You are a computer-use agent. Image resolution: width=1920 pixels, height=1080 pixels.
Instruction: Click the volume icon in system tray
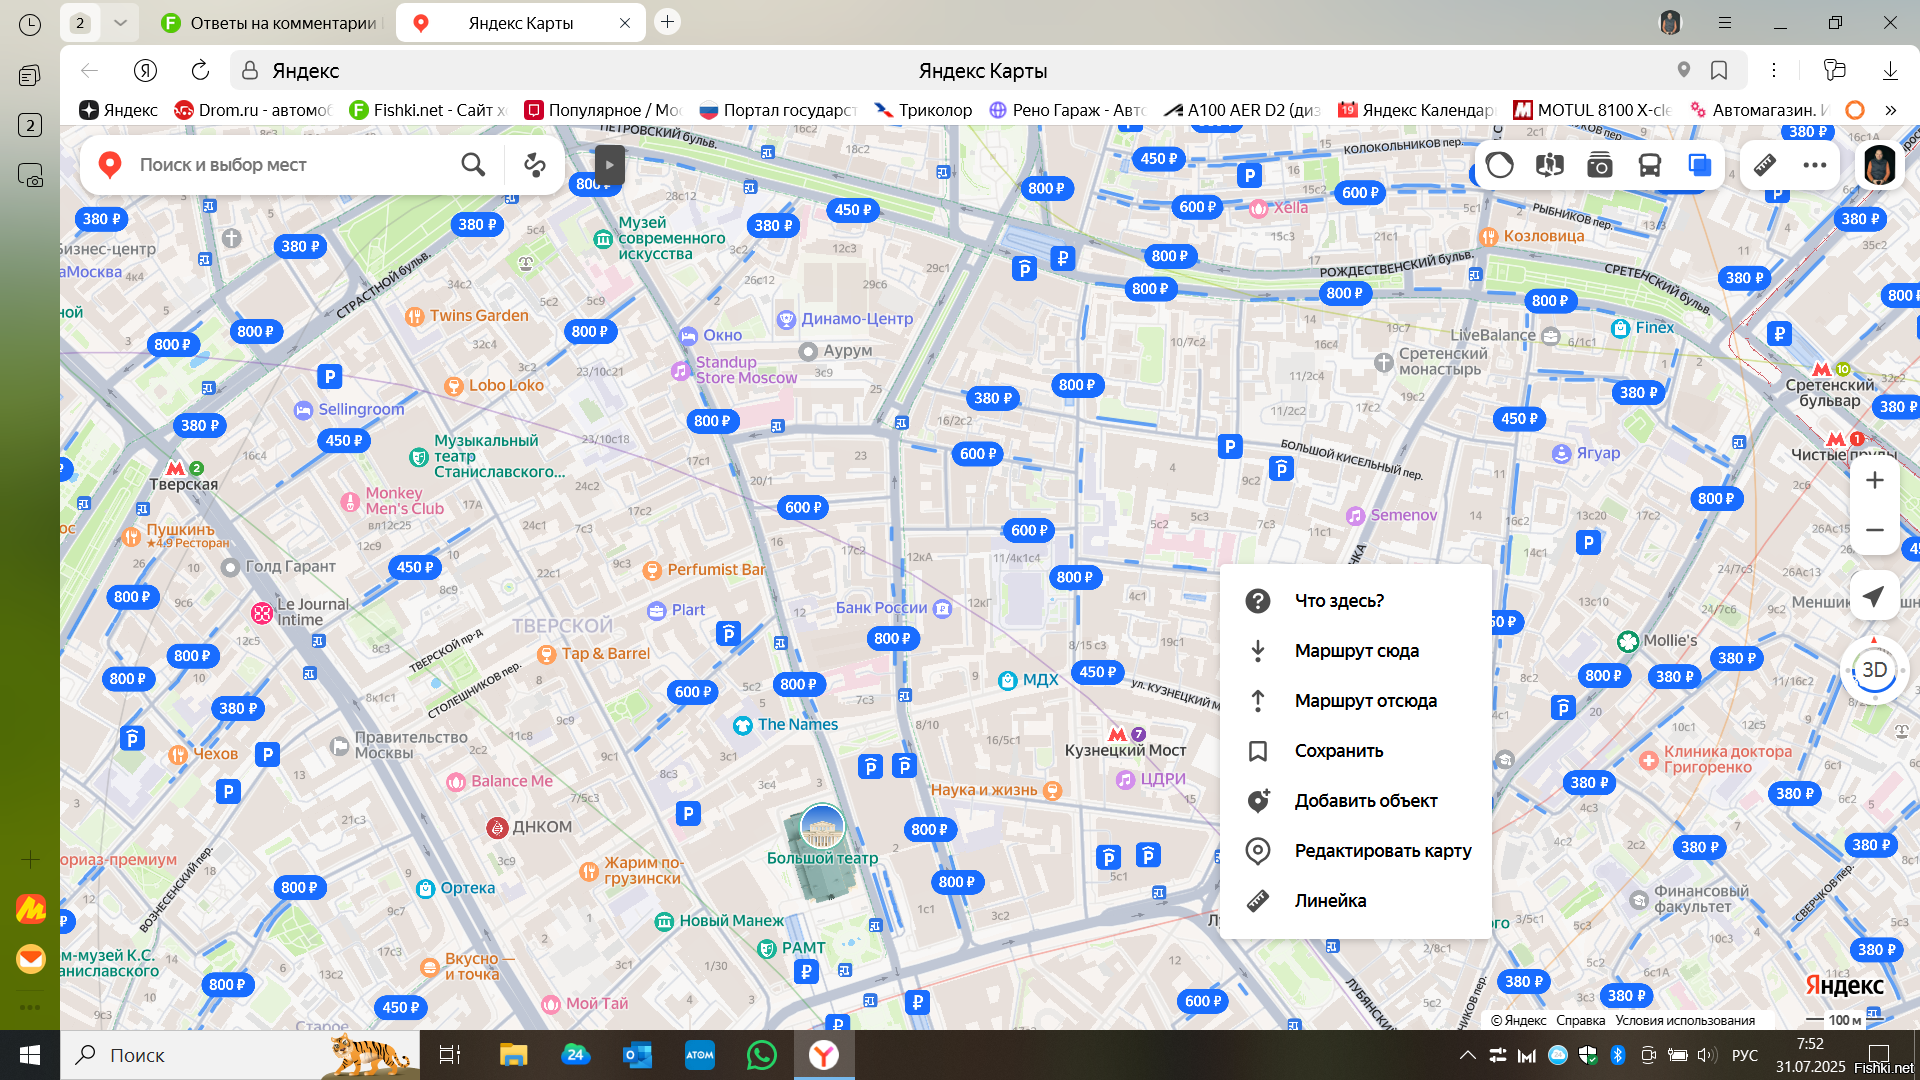pyautogui.click(x=1707, y=1055)
